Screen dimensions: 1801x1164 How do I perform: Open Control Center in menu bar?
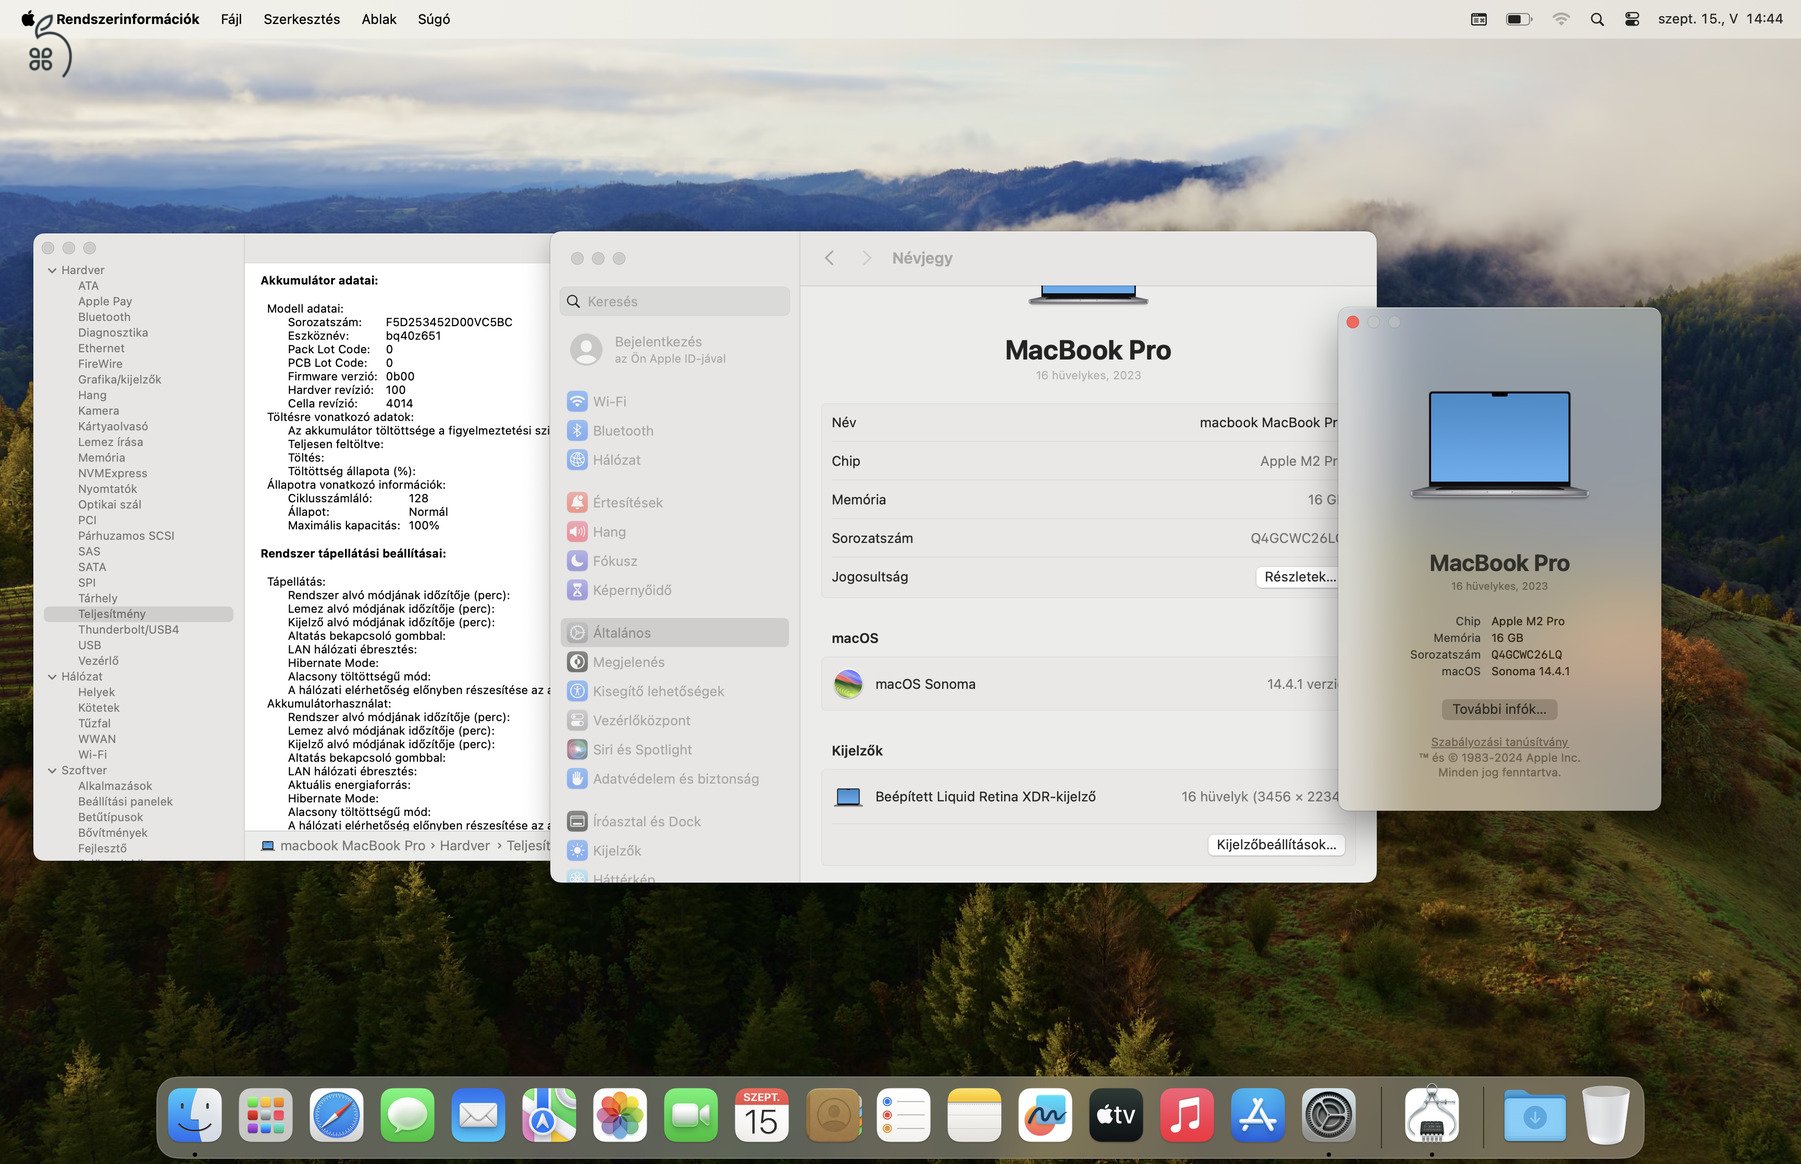pyautogui.click(x=1632, y=19)
